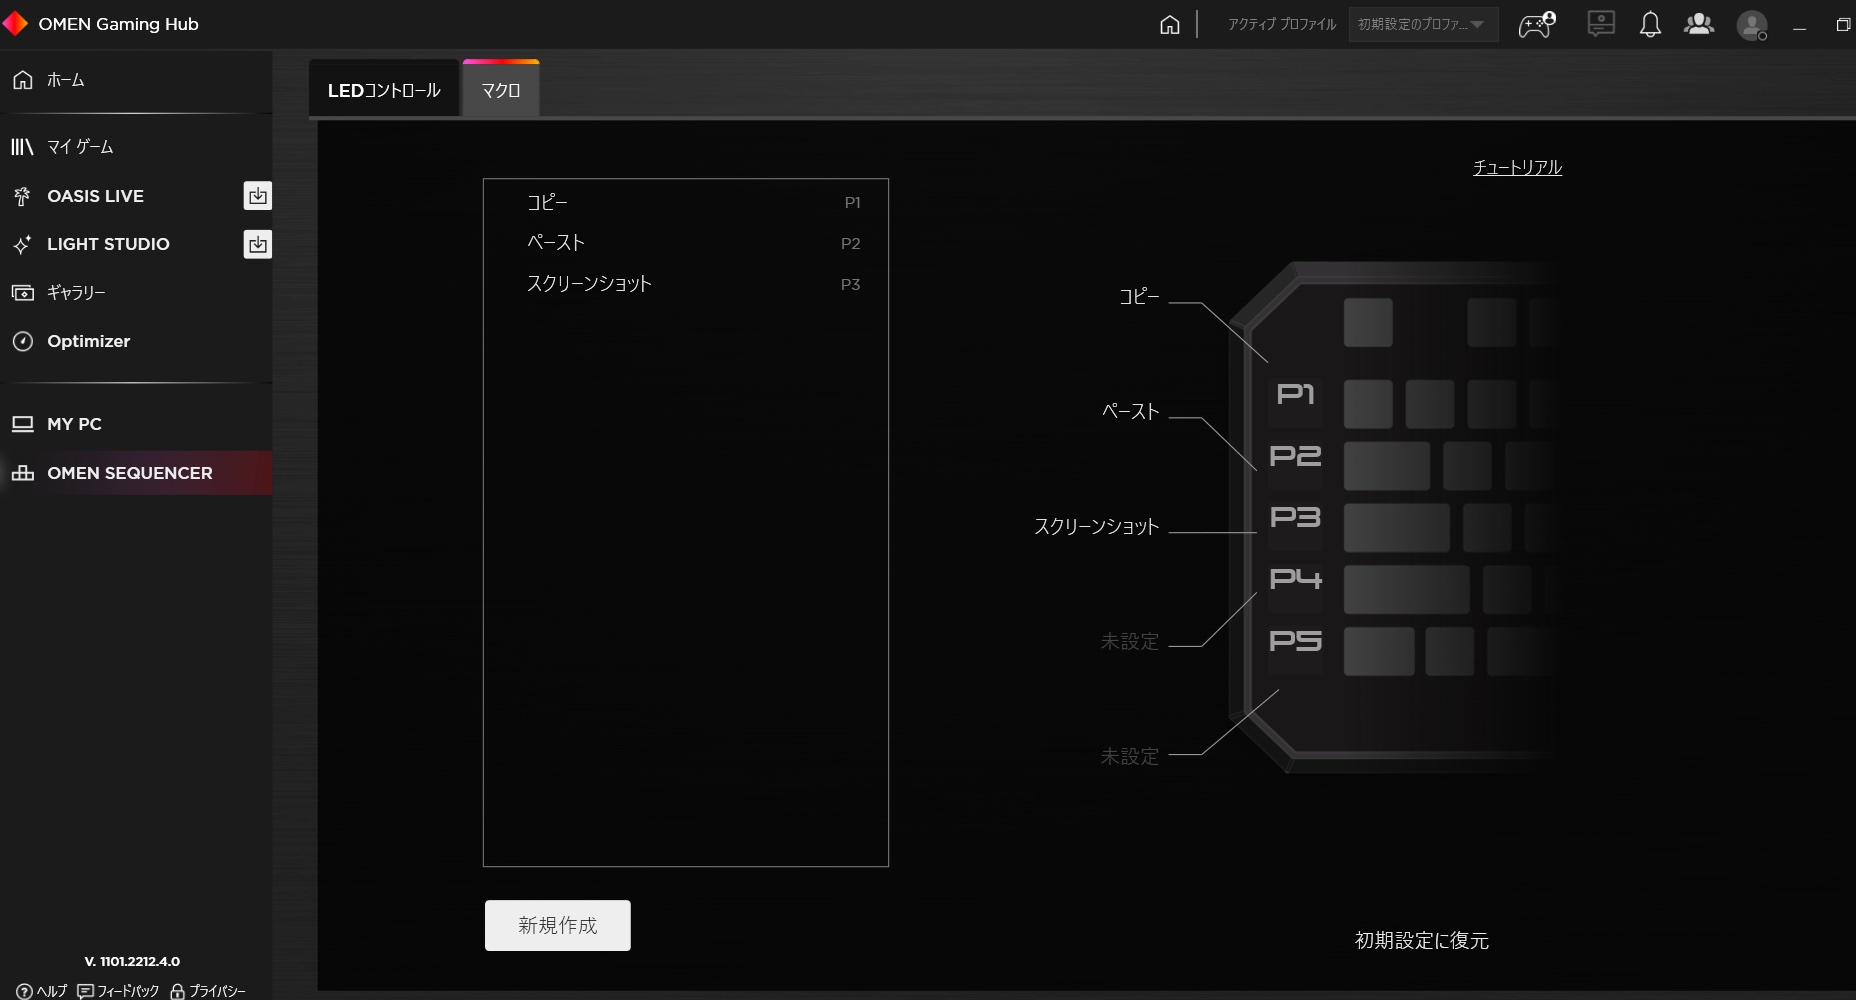Click the フィードバック speech bubble icon
This screenshot has width=1856, height=1000.
click(85, 991)
